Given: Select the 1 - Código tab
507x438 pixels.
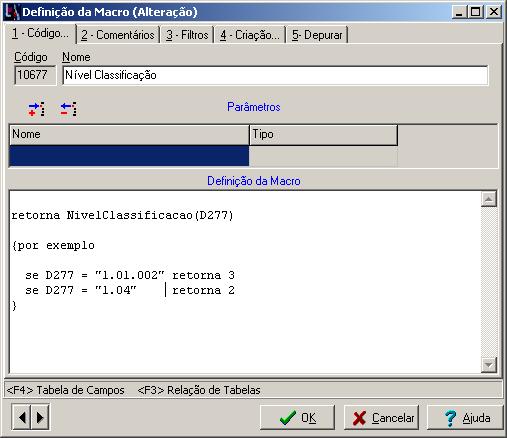Looking at the screenshot, I should [40, 34].
